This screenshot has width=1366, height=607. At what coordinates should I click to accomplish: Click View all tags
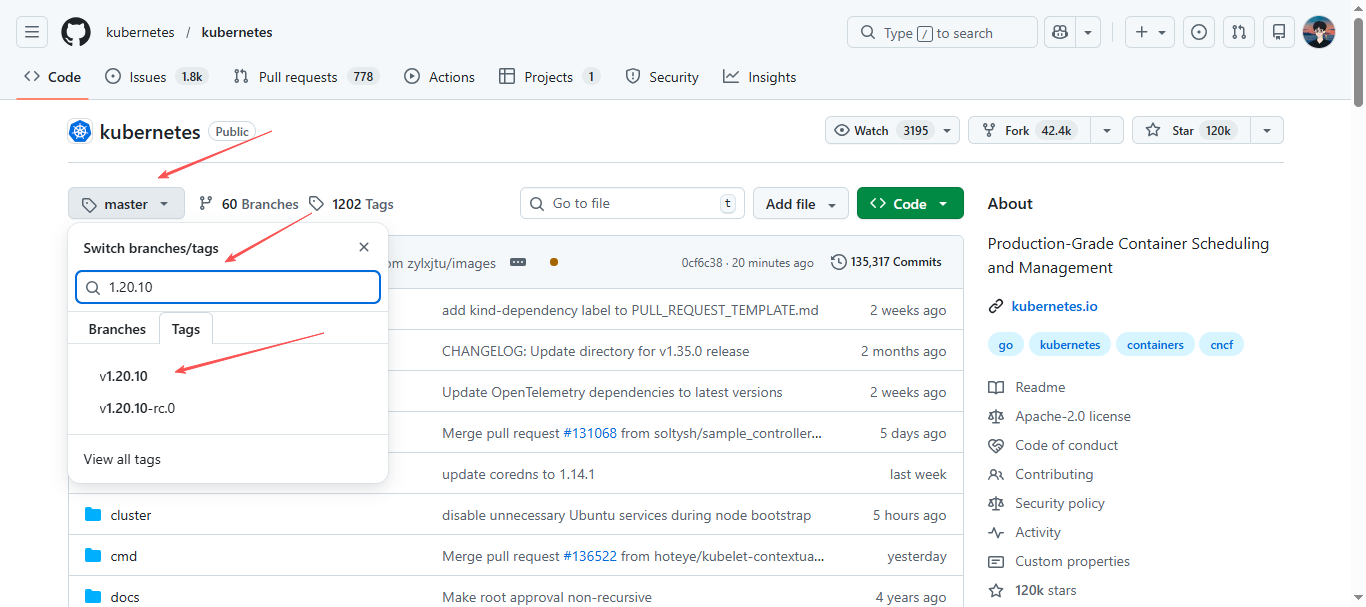click(122, 459)
